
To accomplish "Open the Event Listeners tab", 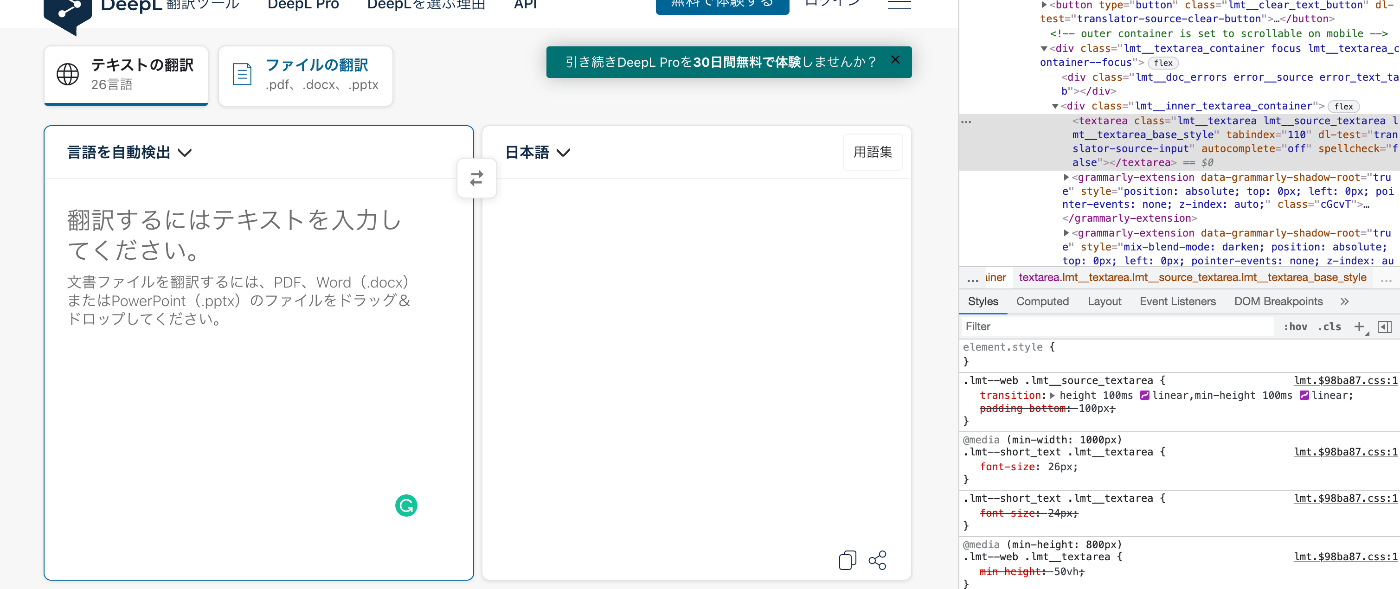I will click(x=1178, y=301).
